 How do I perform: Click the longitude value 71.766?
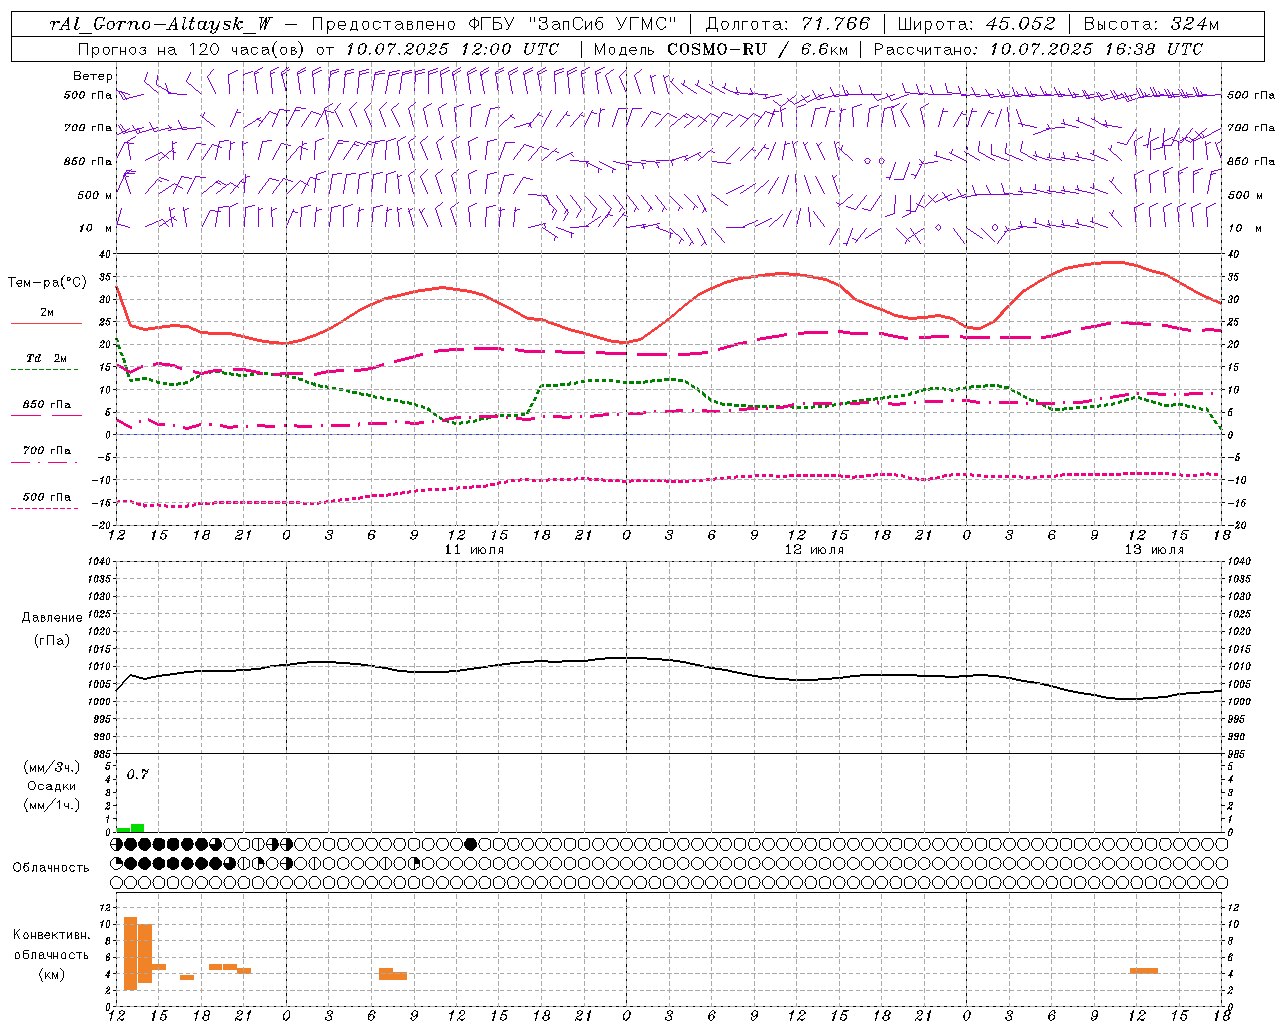[836, 24]
